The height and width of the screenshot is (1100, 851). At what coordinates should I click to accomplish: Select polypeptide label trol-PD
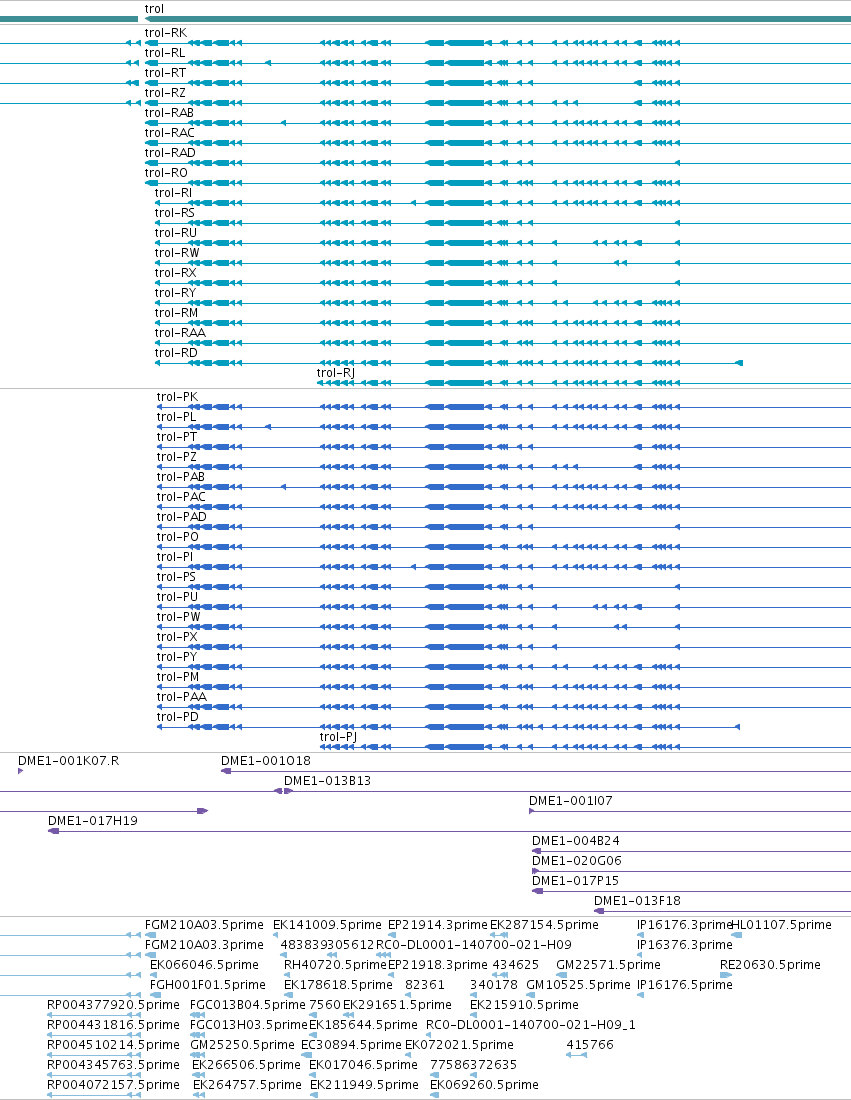(x=177, y=717)
